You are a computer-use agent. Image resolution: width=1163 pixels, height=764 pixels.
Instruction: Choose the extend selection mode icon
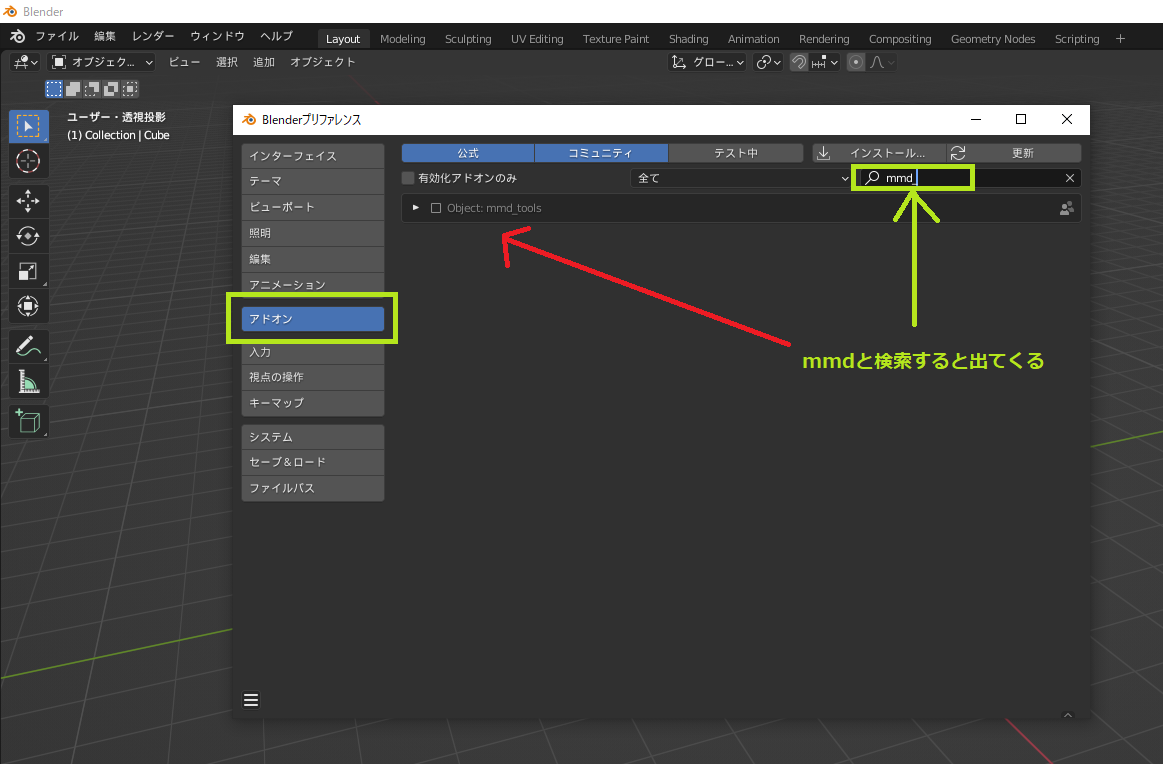click(x=73, y=89)
